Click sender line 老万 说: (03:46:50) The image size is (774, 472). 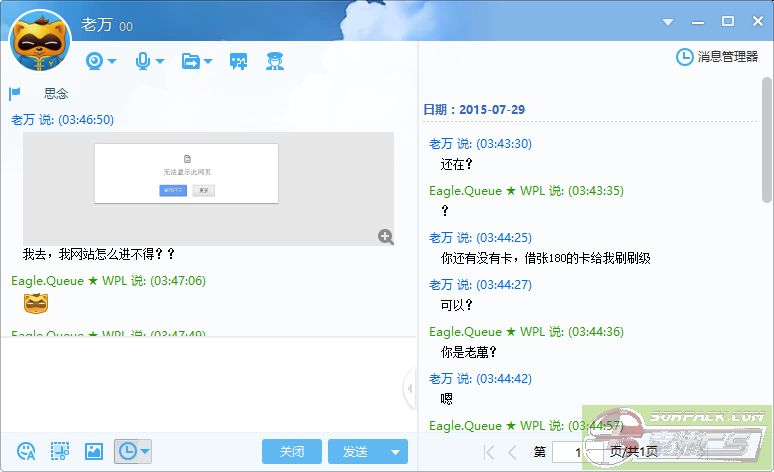[x=62, y=120]
